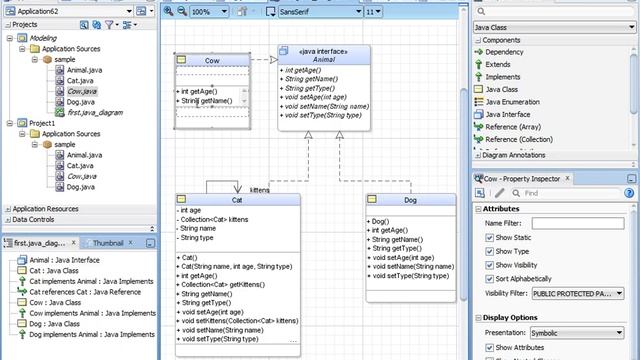Viewport: 640px width, 360px height.
Task: Expand the Application Resources section
Action: click(x=8, y=209)
